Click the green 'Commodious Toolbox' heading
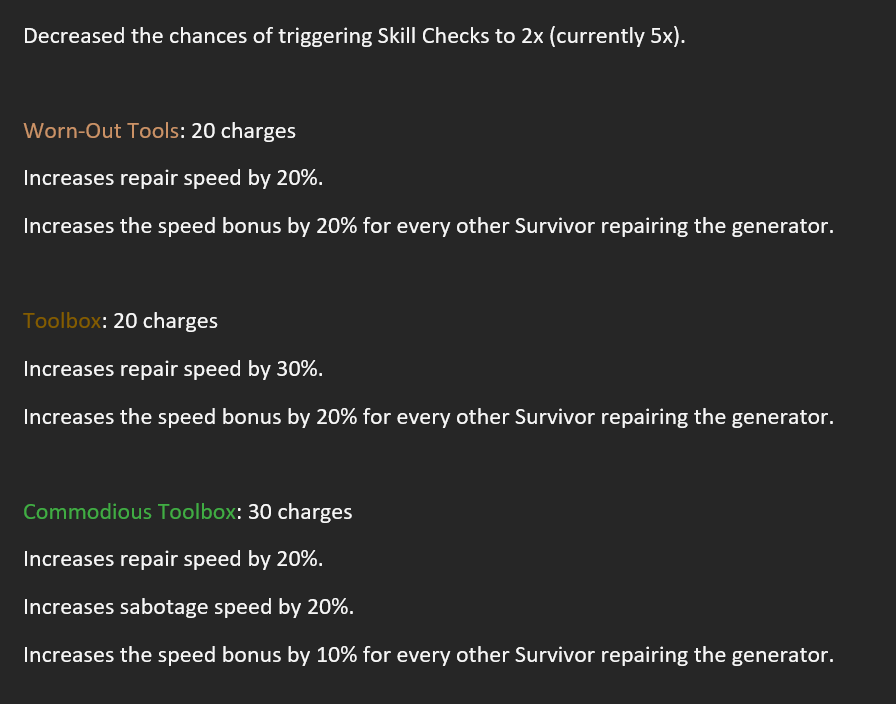 130,511
